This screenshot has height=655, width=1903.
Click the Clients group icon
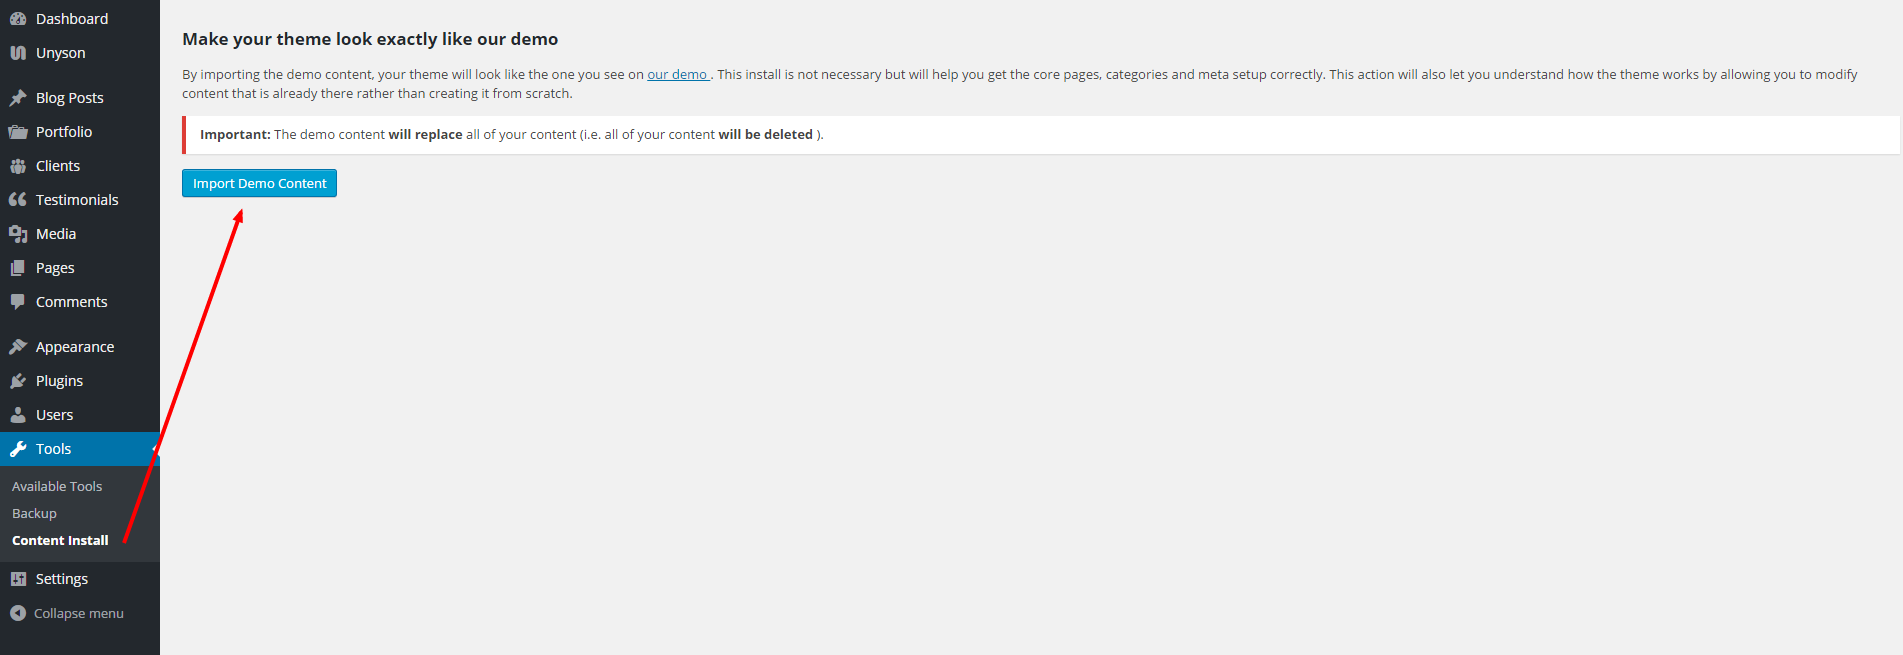(18, 166)
